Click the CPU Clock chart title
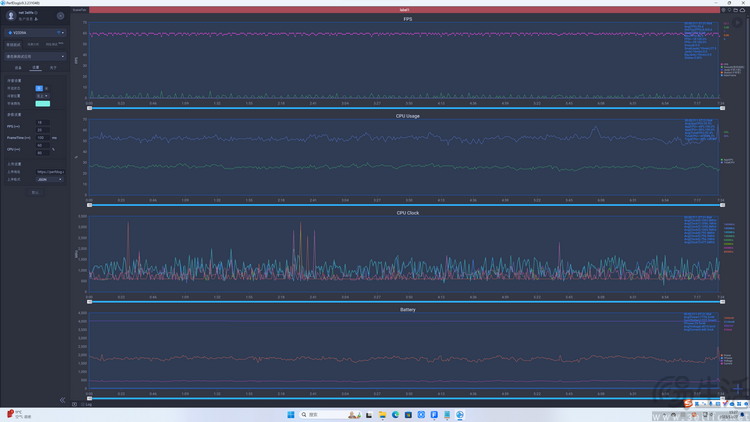 point(408,213)
